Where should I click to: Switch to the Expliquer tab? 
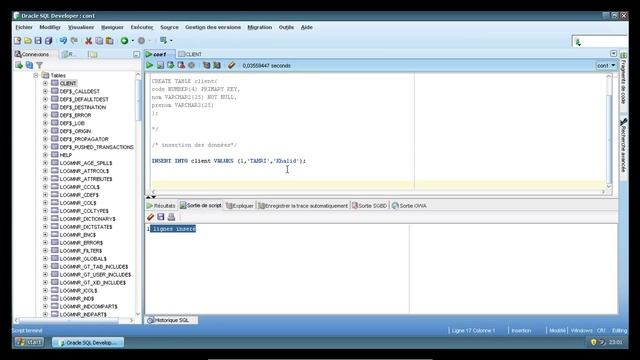click(240, 206)
